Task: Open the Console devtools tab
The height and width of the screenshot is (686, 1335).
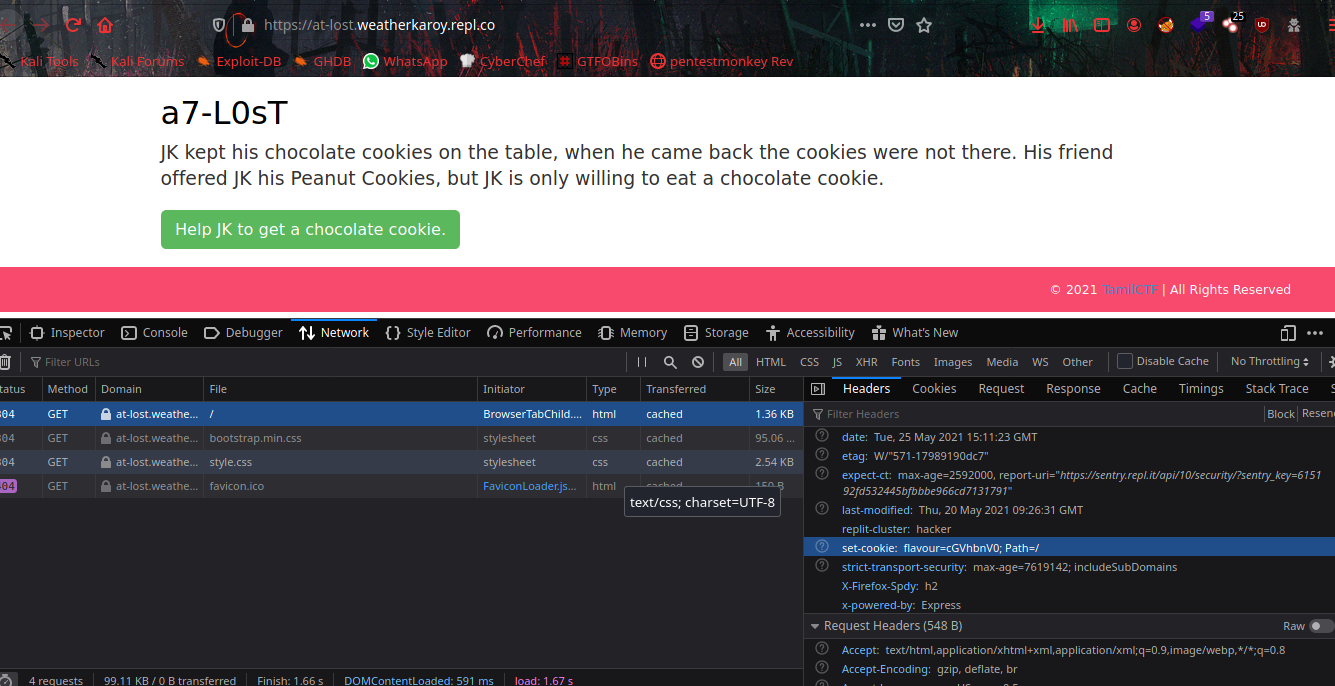Action: click(154, 333)
